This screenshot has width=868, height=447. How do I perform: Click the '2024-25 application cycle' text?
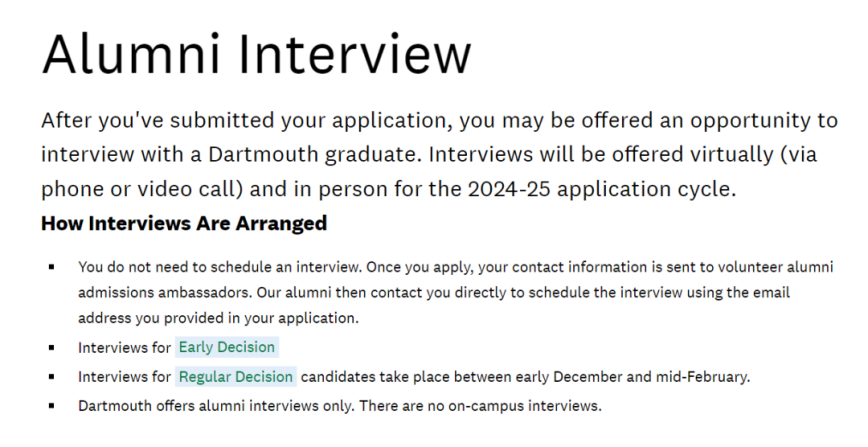(x=602, y=189)
